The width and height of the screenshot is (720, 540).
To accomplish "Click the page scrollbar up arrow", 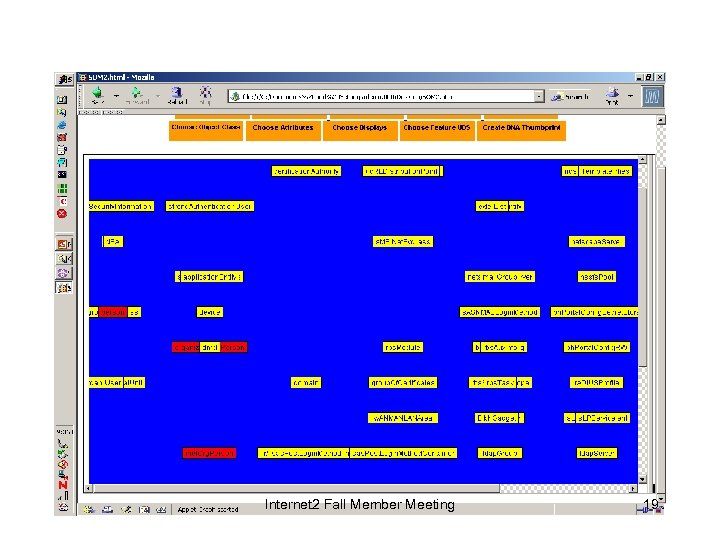I will pos(661,120).
